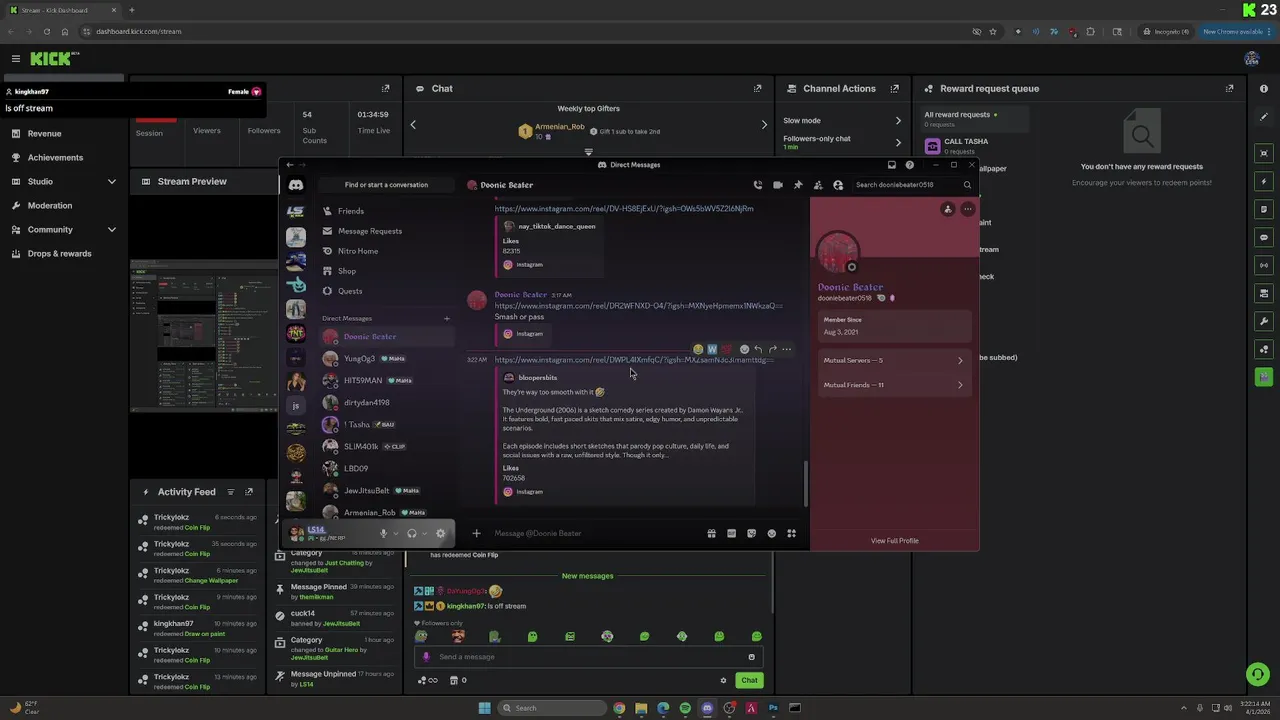Show previous weekly top gifter
Screen dimensions: 1280x720
tap(413, 125)
